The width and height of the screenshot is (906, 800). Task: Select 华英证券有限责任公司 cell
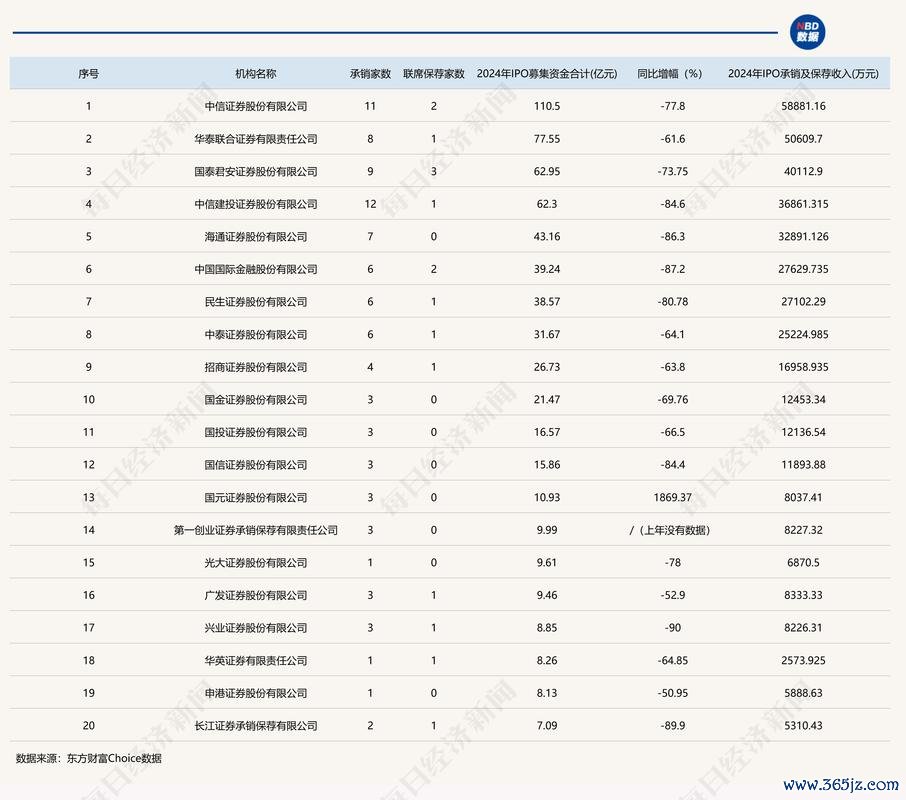tap(256, 661)
